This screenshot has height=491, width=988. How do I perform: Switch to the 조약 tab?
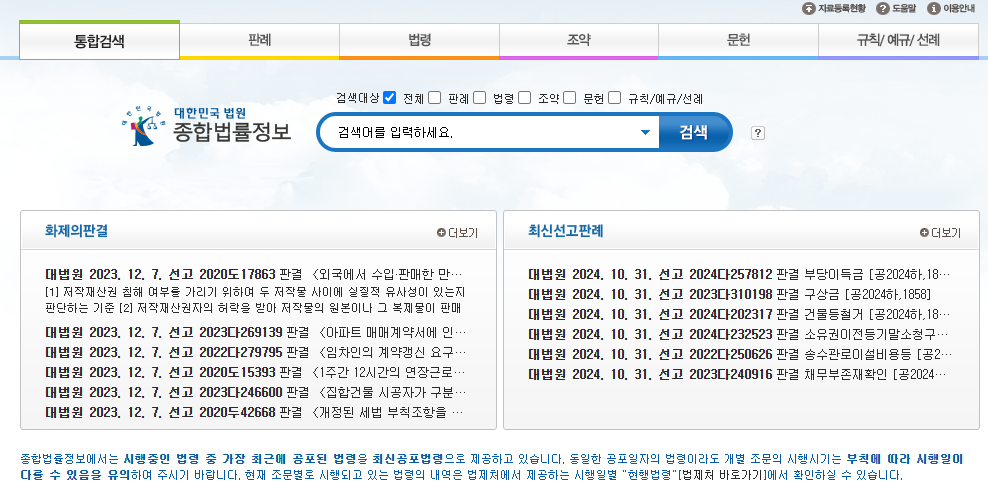click(579, 41)
